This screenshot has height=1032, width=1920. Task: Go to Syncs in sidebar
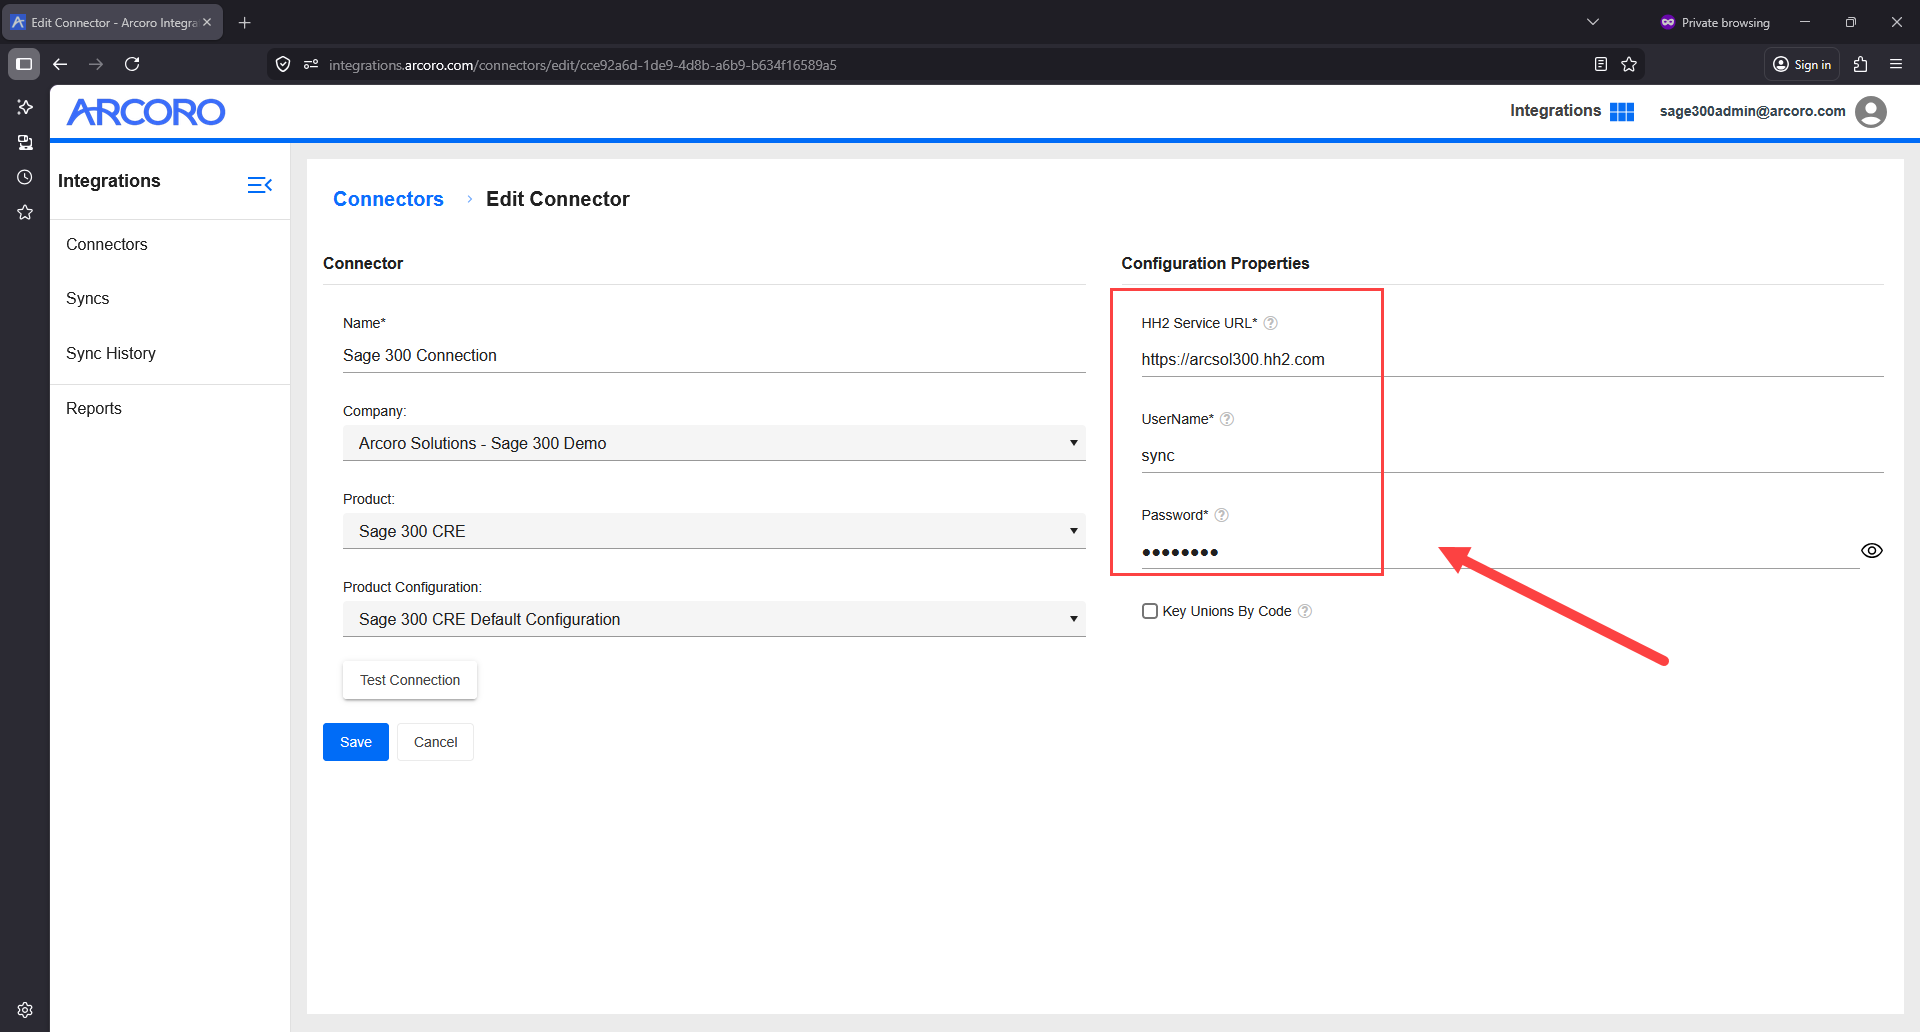coord(88,299)
